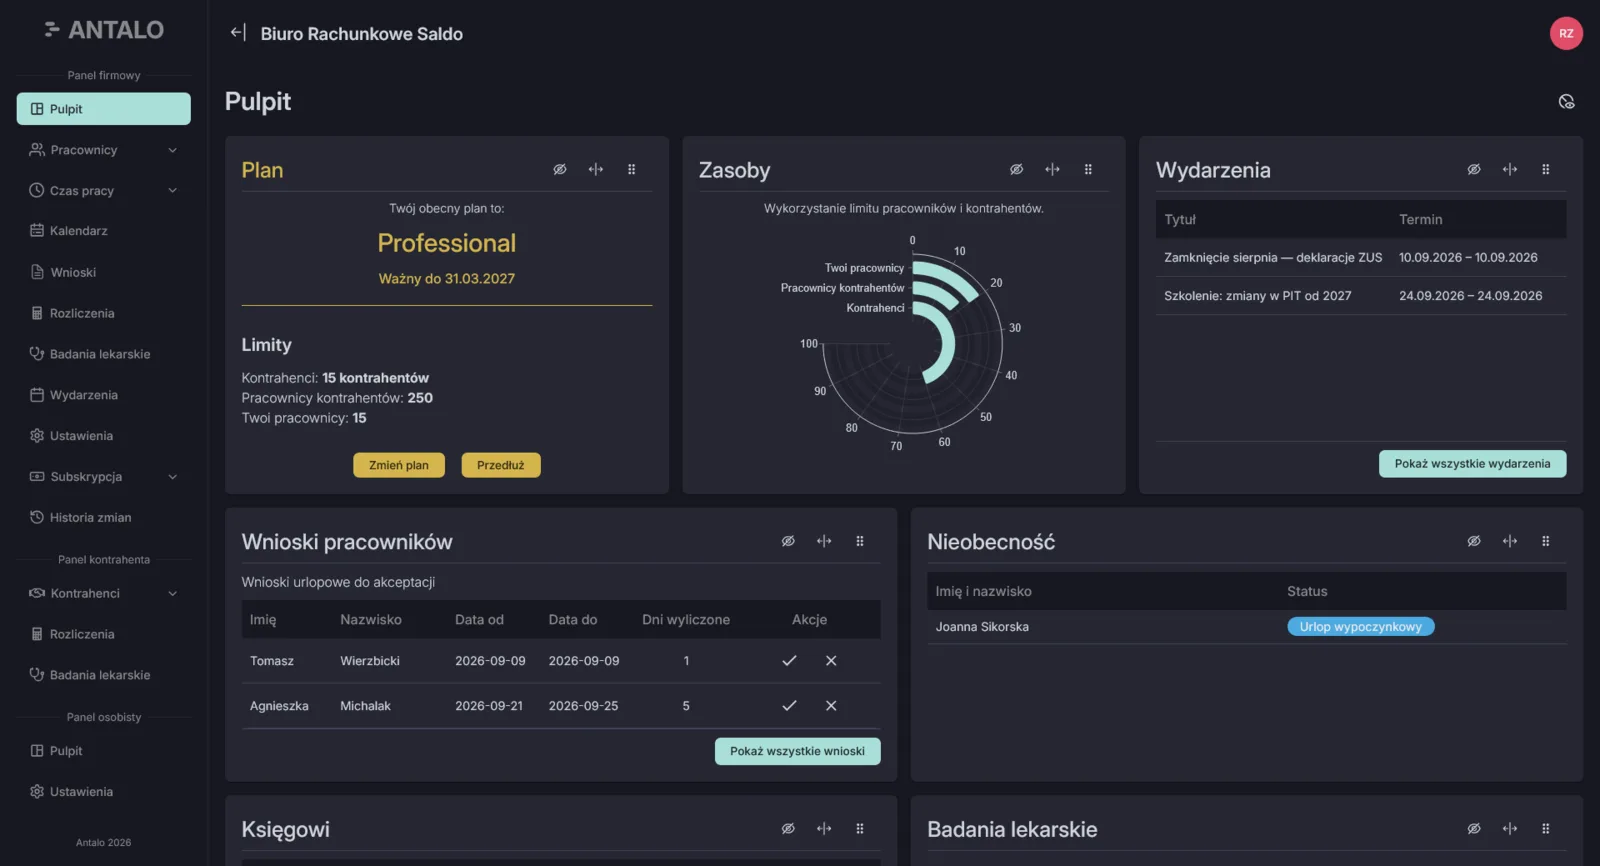Reject Tomasz Wierzbicki's leave request
1600x866 pixels.
(x=831, y=661)
